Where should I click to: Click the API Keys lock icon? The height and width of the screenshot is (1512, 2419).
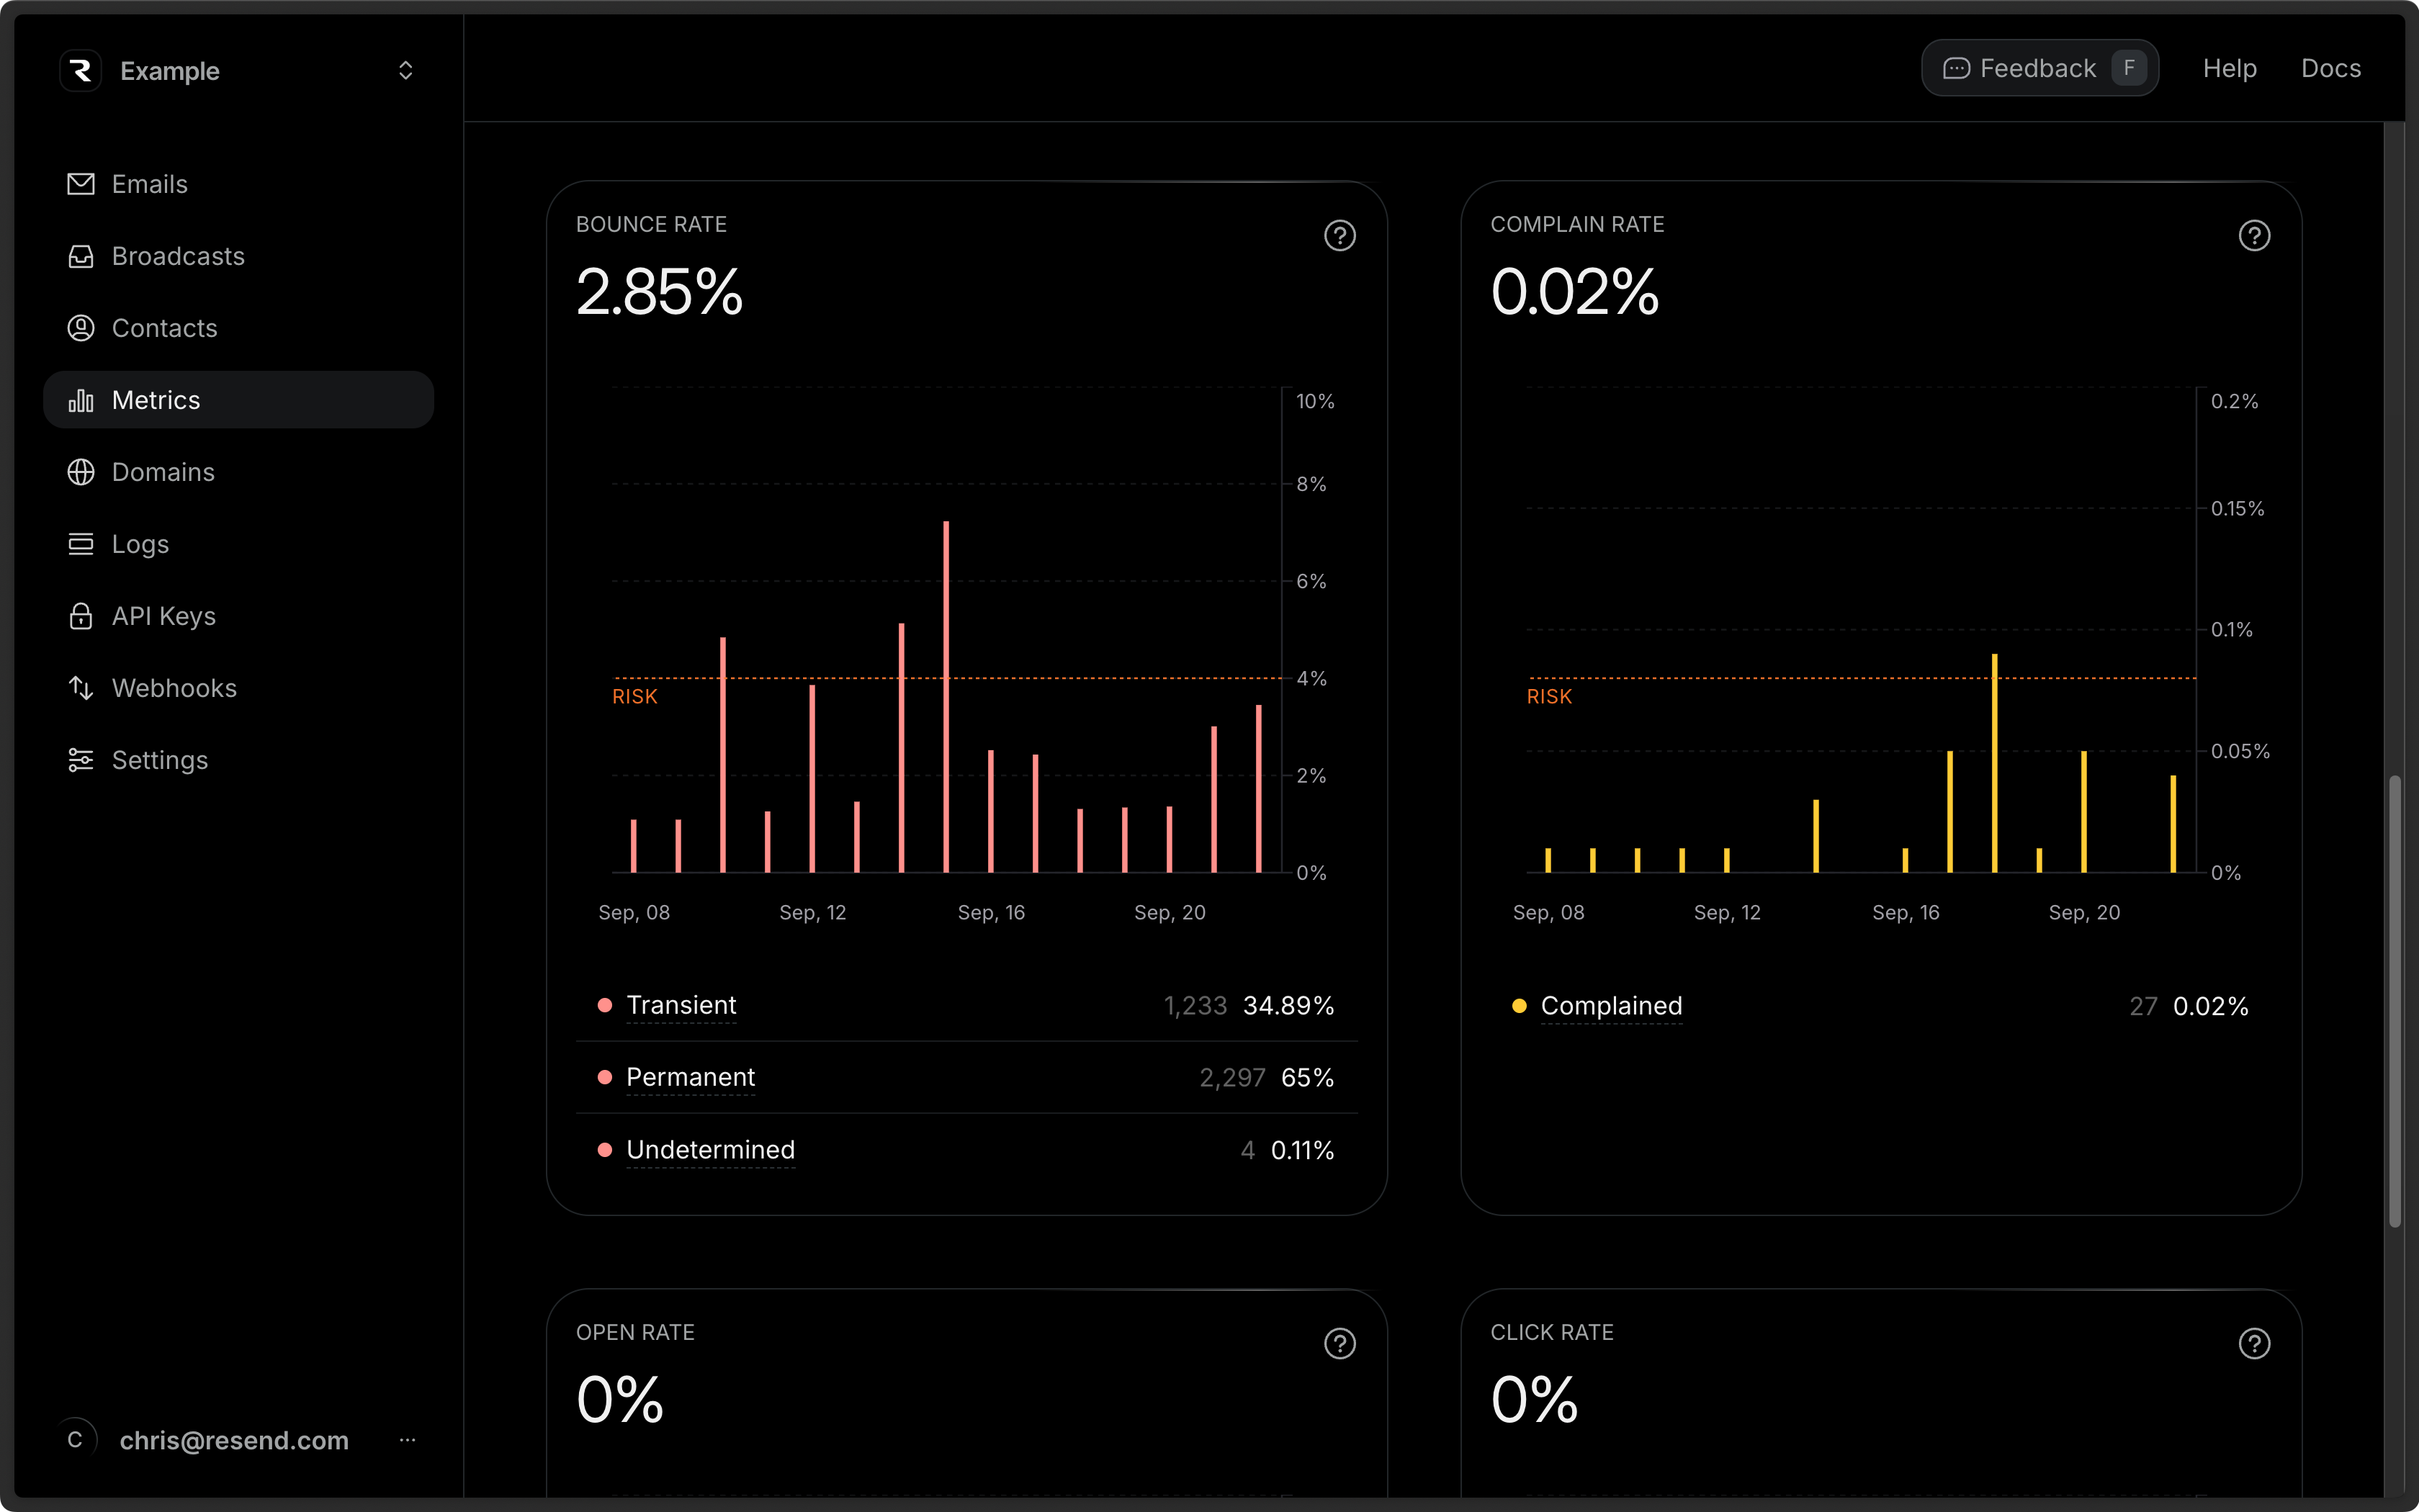point(80,616)
